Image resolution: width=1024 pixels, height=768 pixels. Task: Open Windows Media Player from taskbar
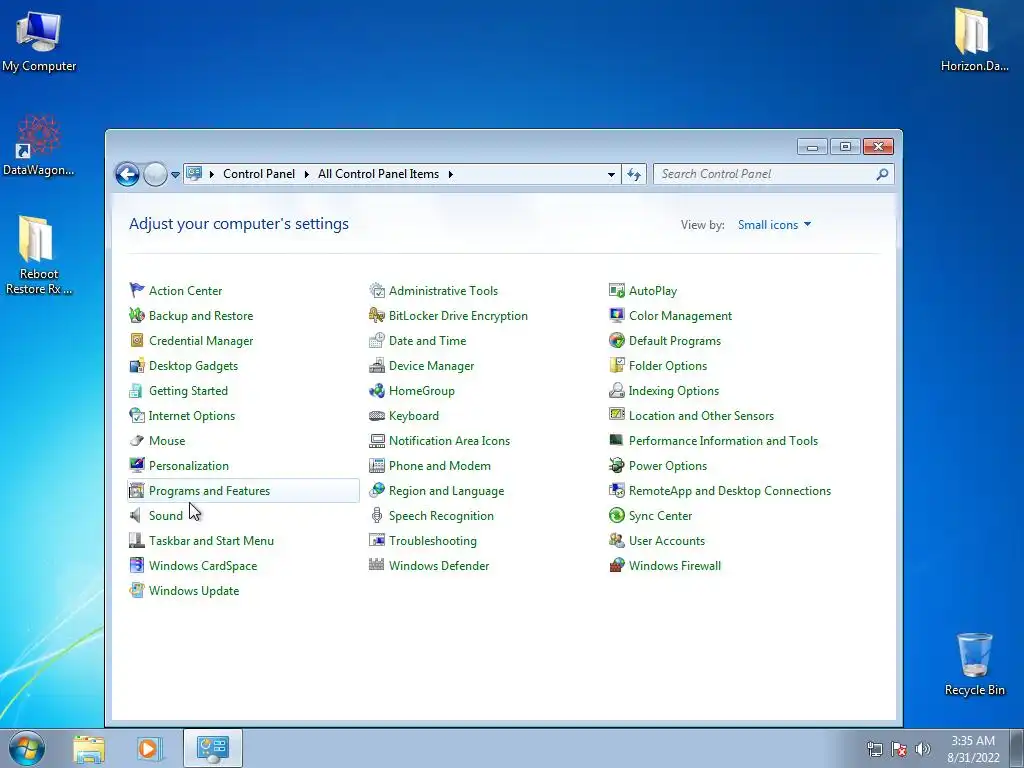pos(148,748)
